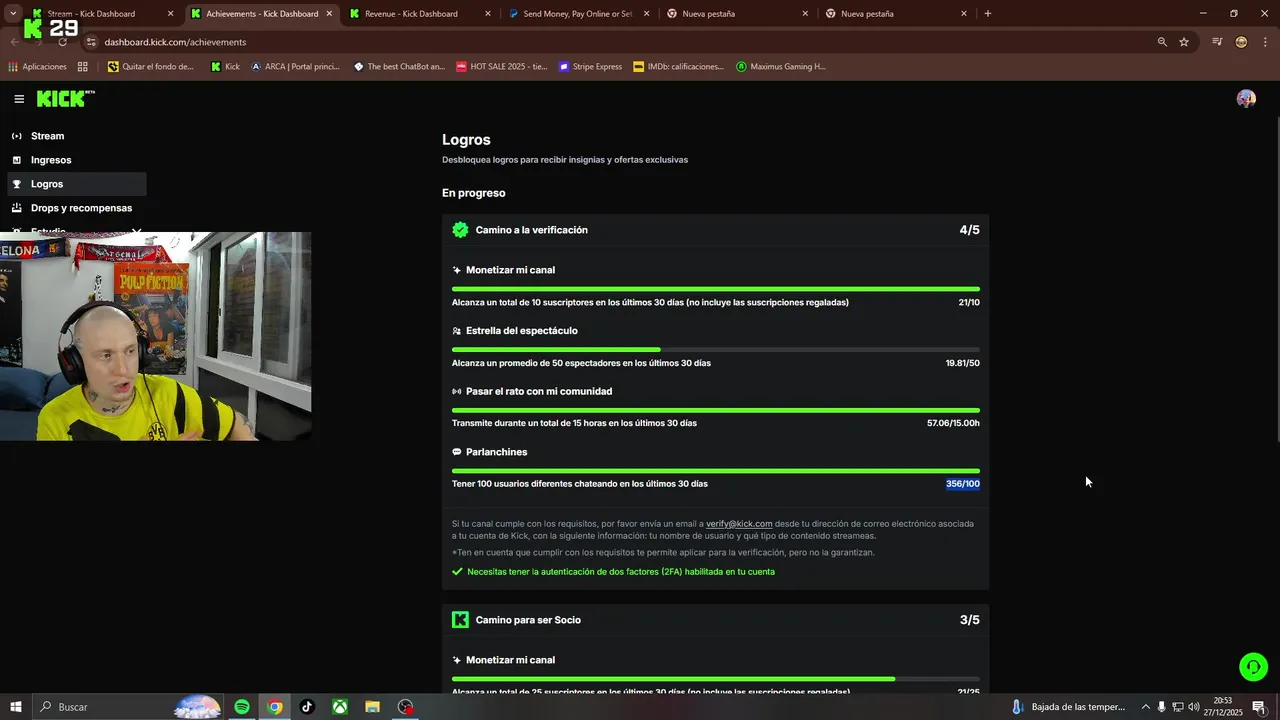Open volume control in system tray
This screenshot has width=1280, height=720.
click(x=1194, y=707)
